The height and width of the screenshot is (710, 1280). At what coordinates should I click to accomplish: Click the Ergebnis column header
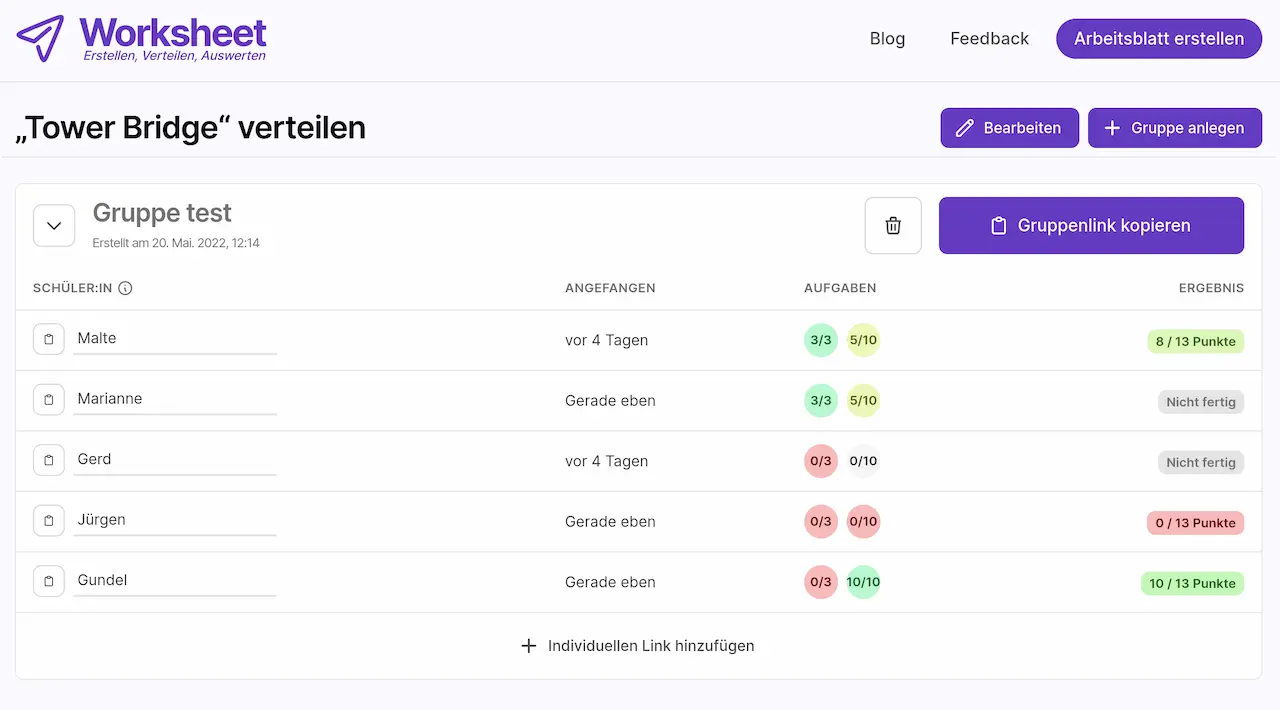coord(1211,288)
